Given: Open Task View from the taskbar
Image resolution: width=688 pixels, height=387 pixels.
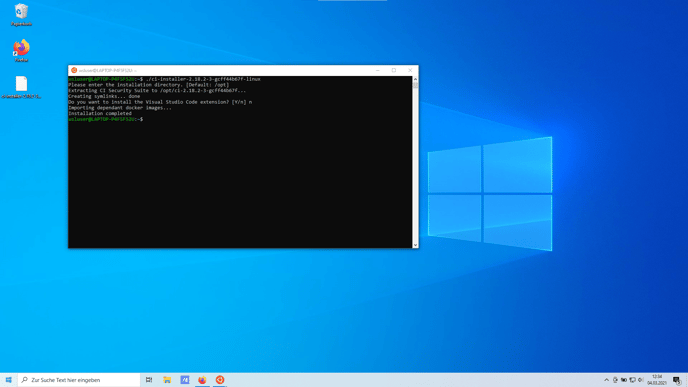Looking at the screenshot, I should coord(149,380).
